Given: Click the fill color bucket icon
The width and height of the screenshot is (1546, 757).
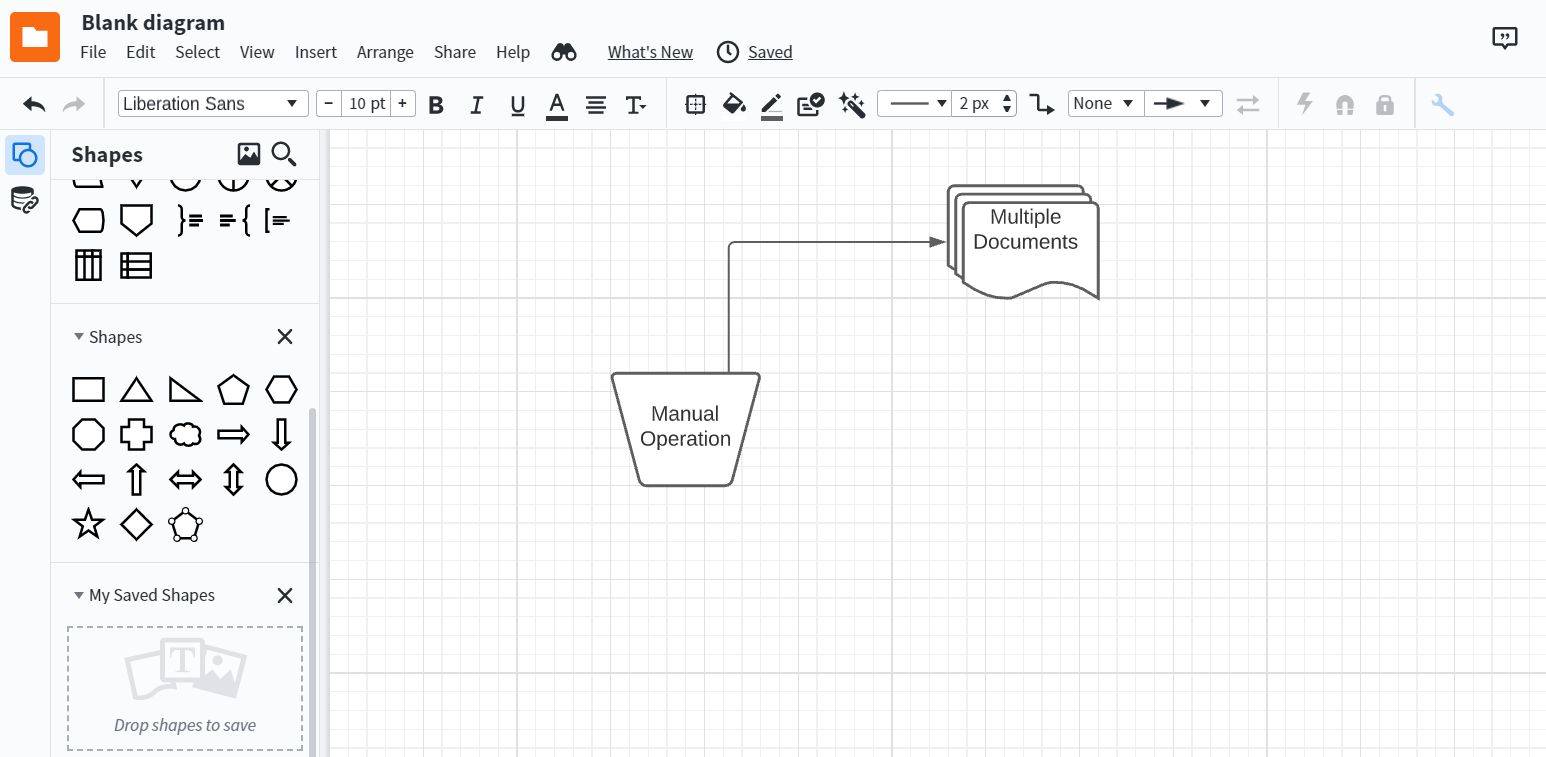Looking at the screenshot, I should pos(734,104).
